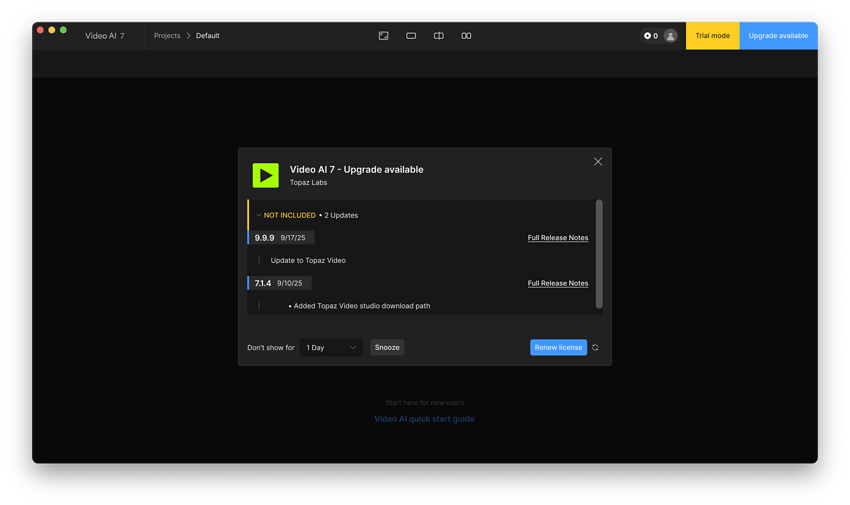Click the Video AI 7 app title
Viewport: 850px width, 505px height.
coord(105,36)
